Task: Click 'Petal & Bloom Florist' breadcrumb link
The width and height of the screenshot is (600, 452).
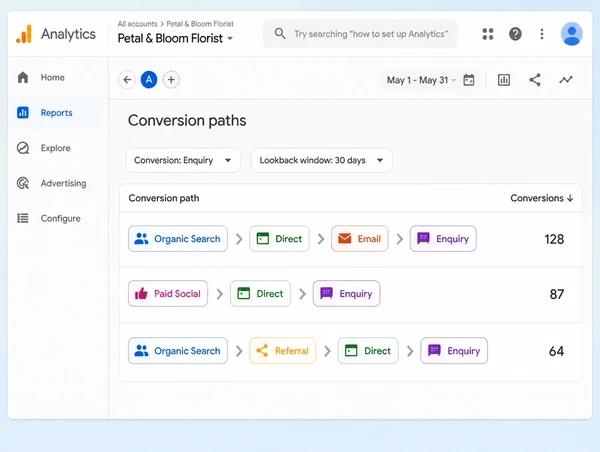Action: coord(200,24)
